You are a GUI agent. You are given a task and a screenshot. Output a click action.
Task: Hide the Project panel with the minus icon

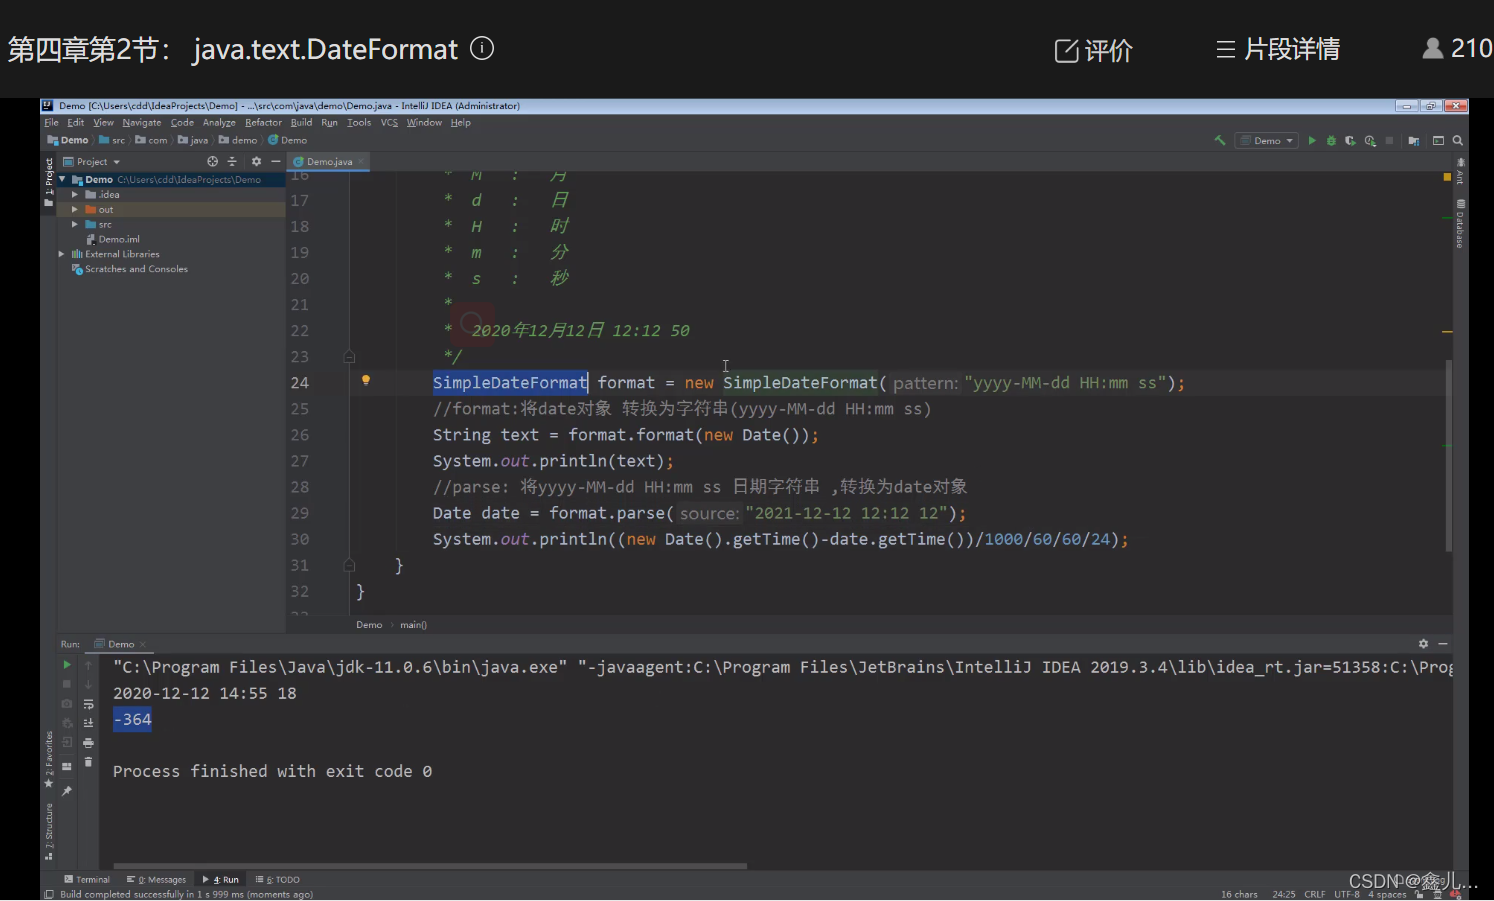click(276, 161)
